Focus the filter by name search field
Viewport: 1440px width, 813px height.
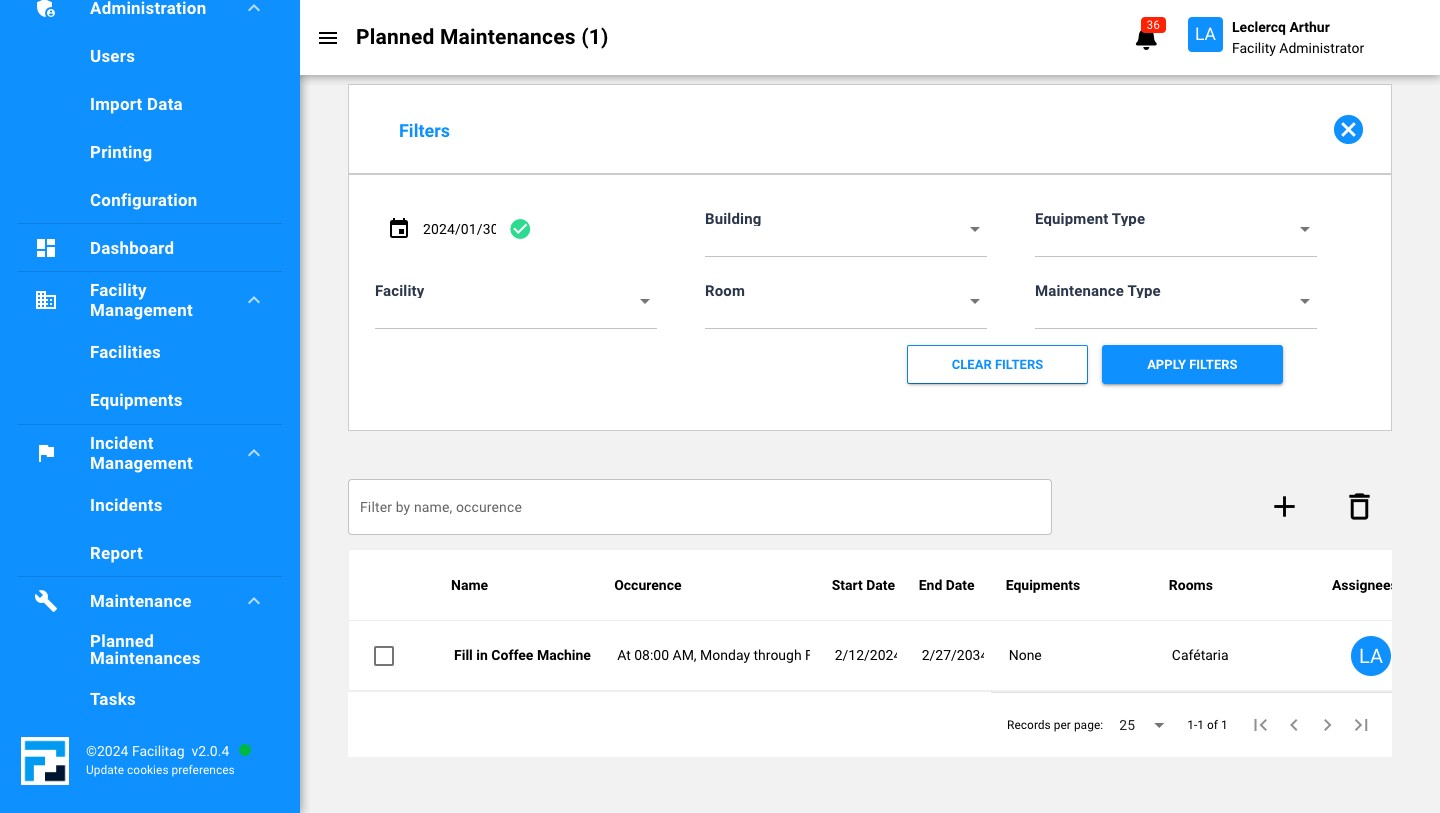pyautogui.click(x=699, y=507)
